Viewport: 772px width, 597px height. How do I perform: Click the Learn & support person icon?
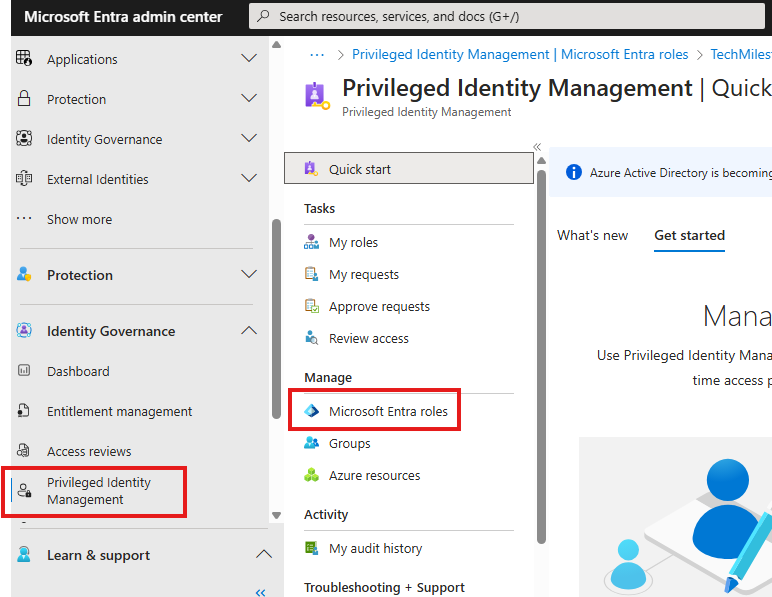[24, 555]
